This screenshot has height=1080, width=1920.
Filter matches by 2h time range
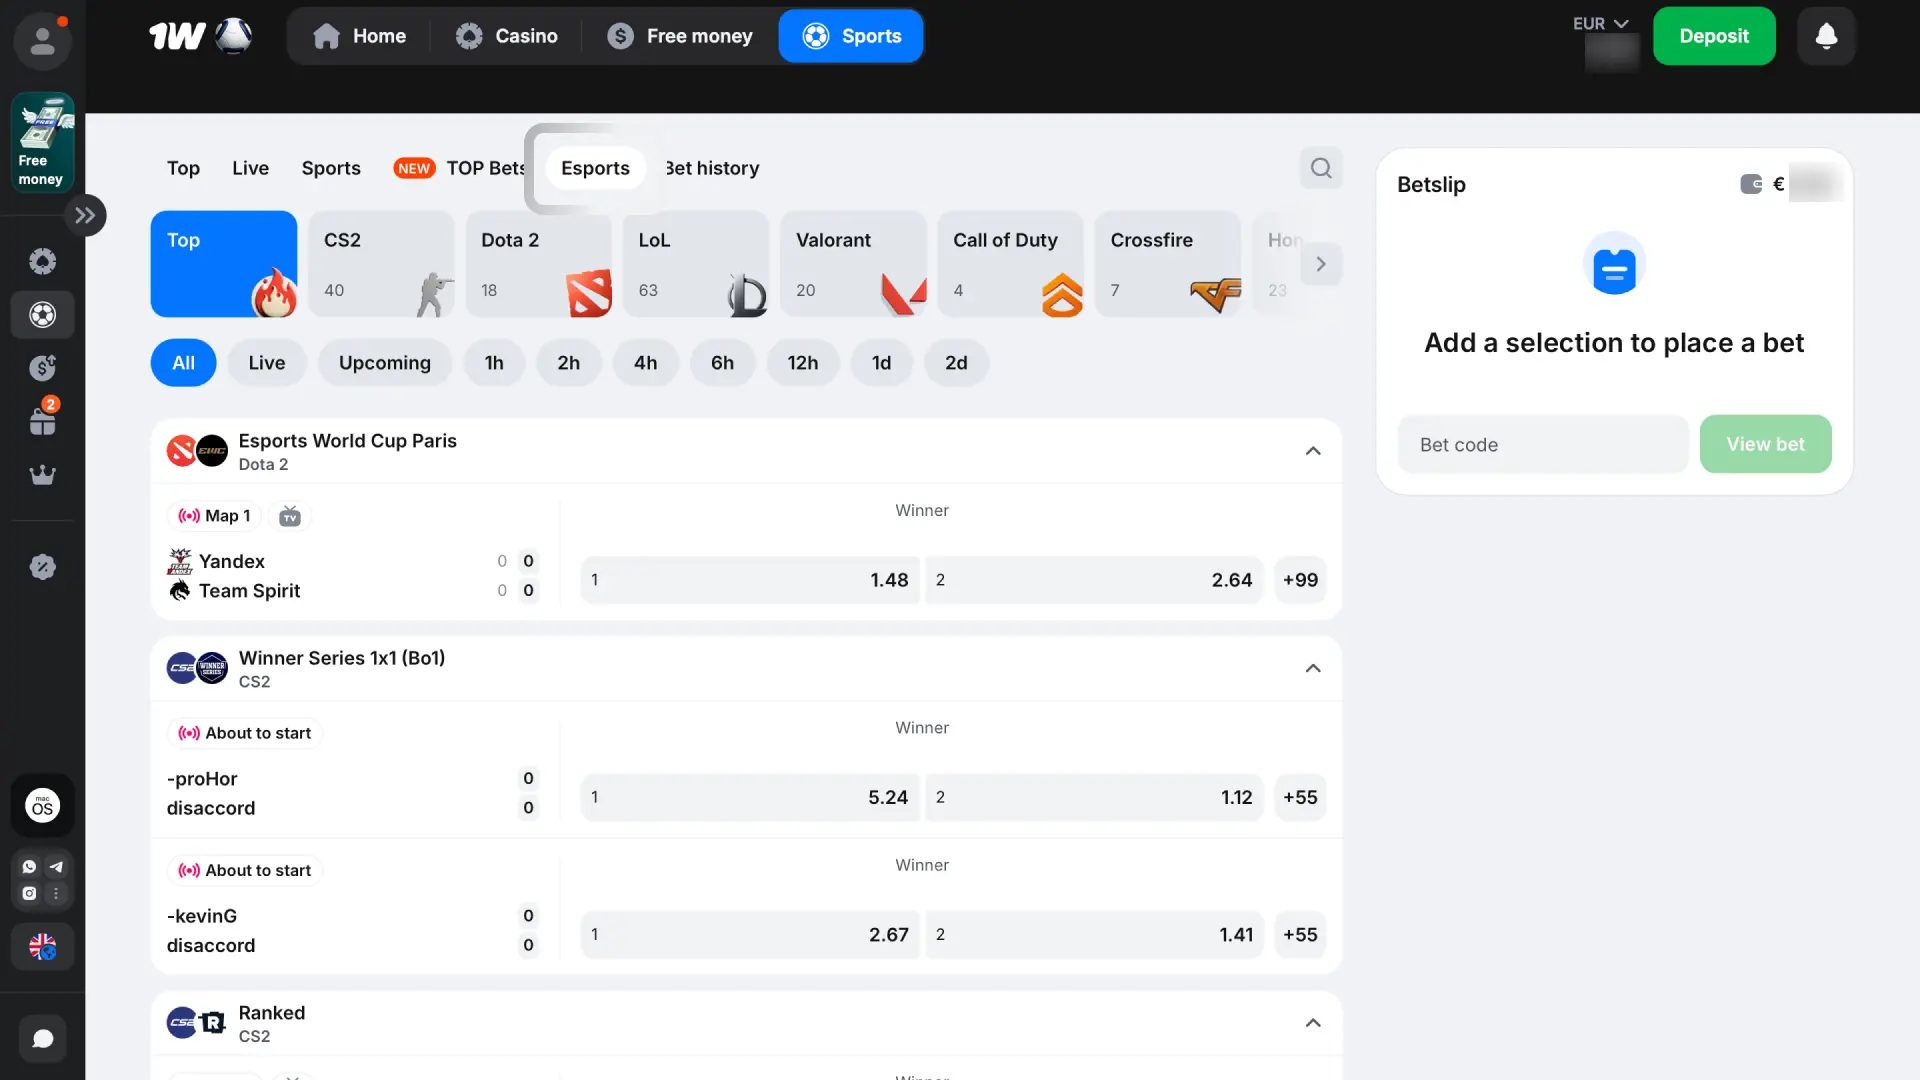click(568, 363)
